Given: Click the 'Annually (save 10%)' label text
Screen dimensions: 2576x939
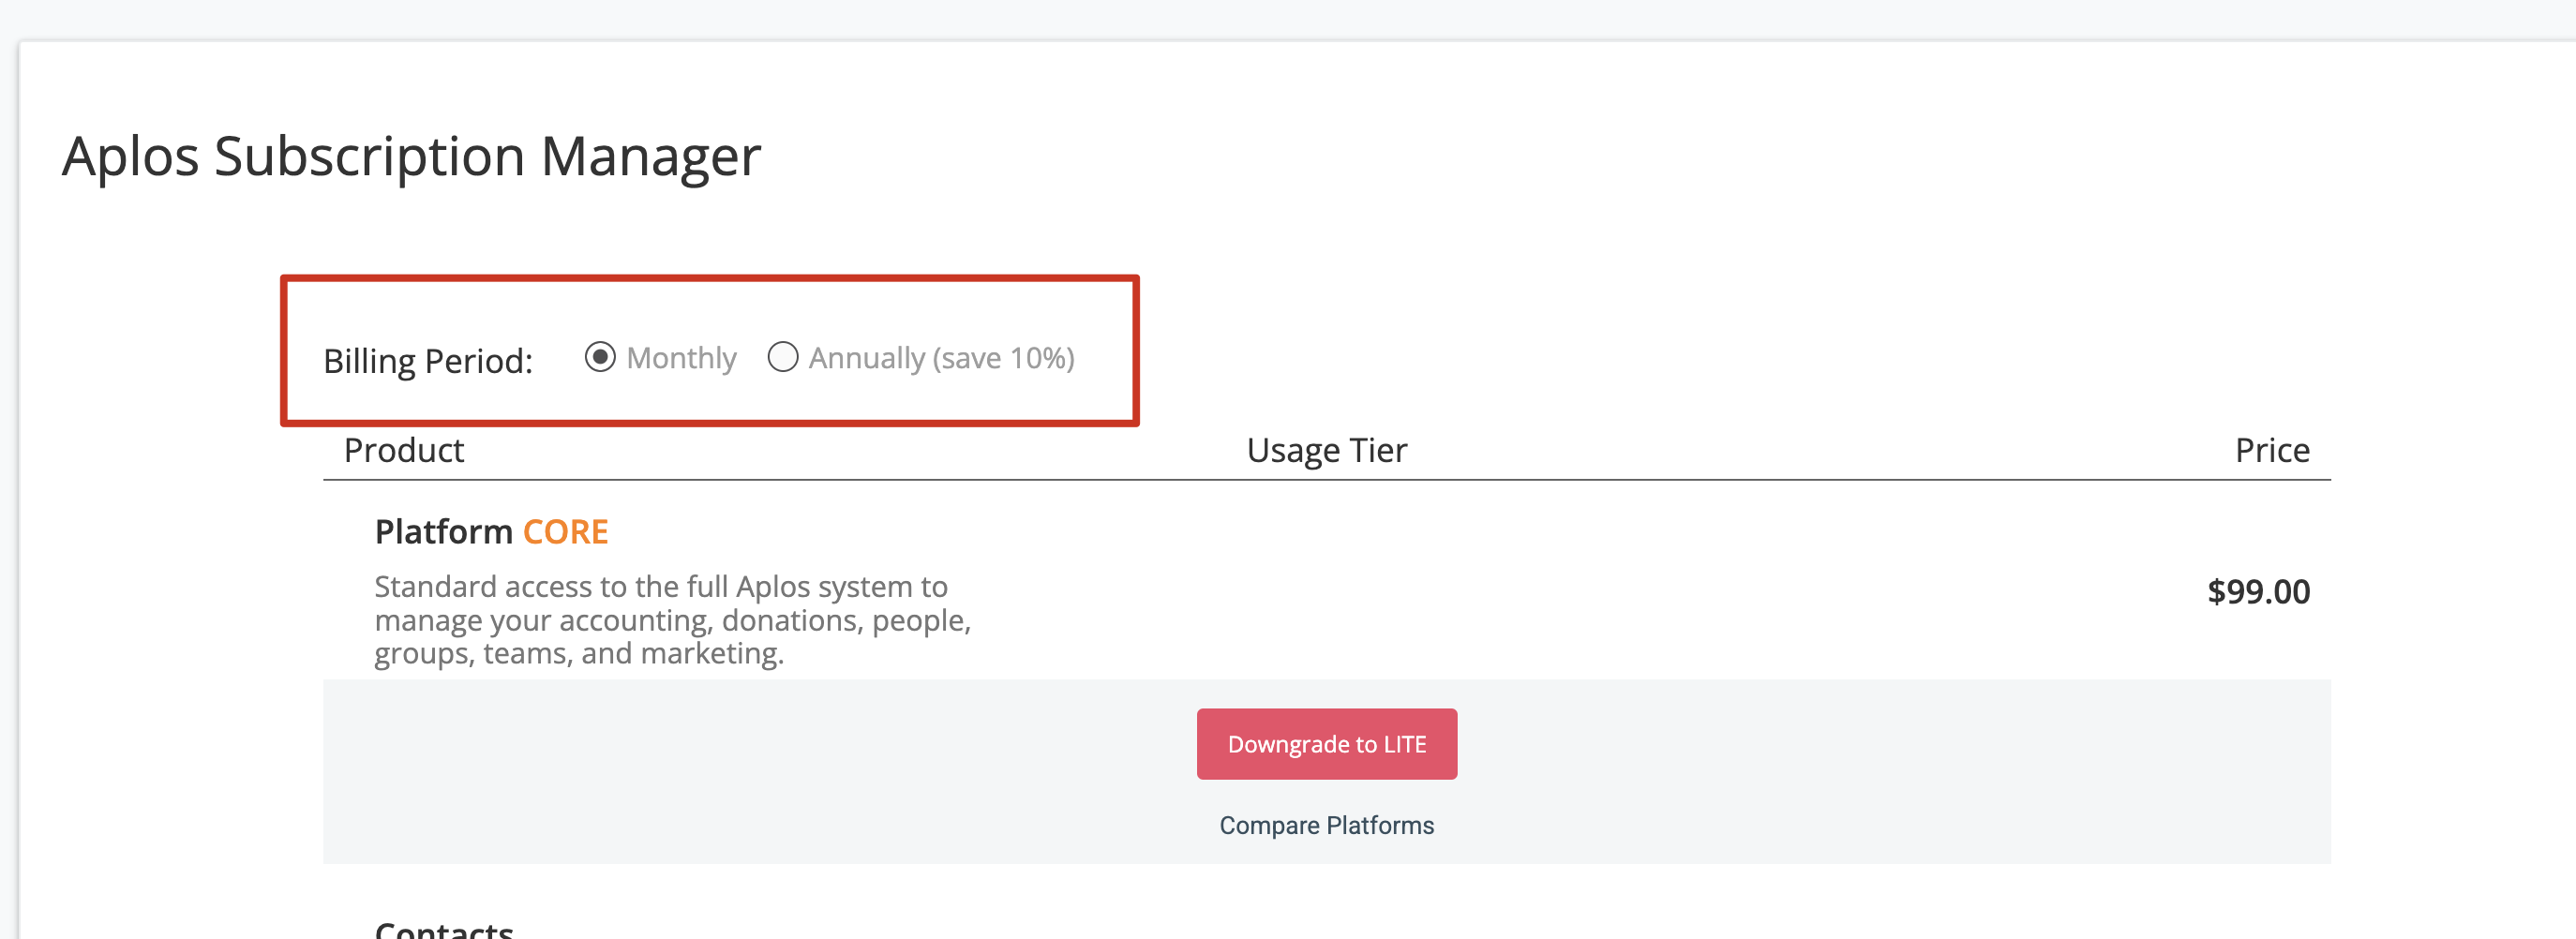Looking at the screenshot, I should (941, 358).
